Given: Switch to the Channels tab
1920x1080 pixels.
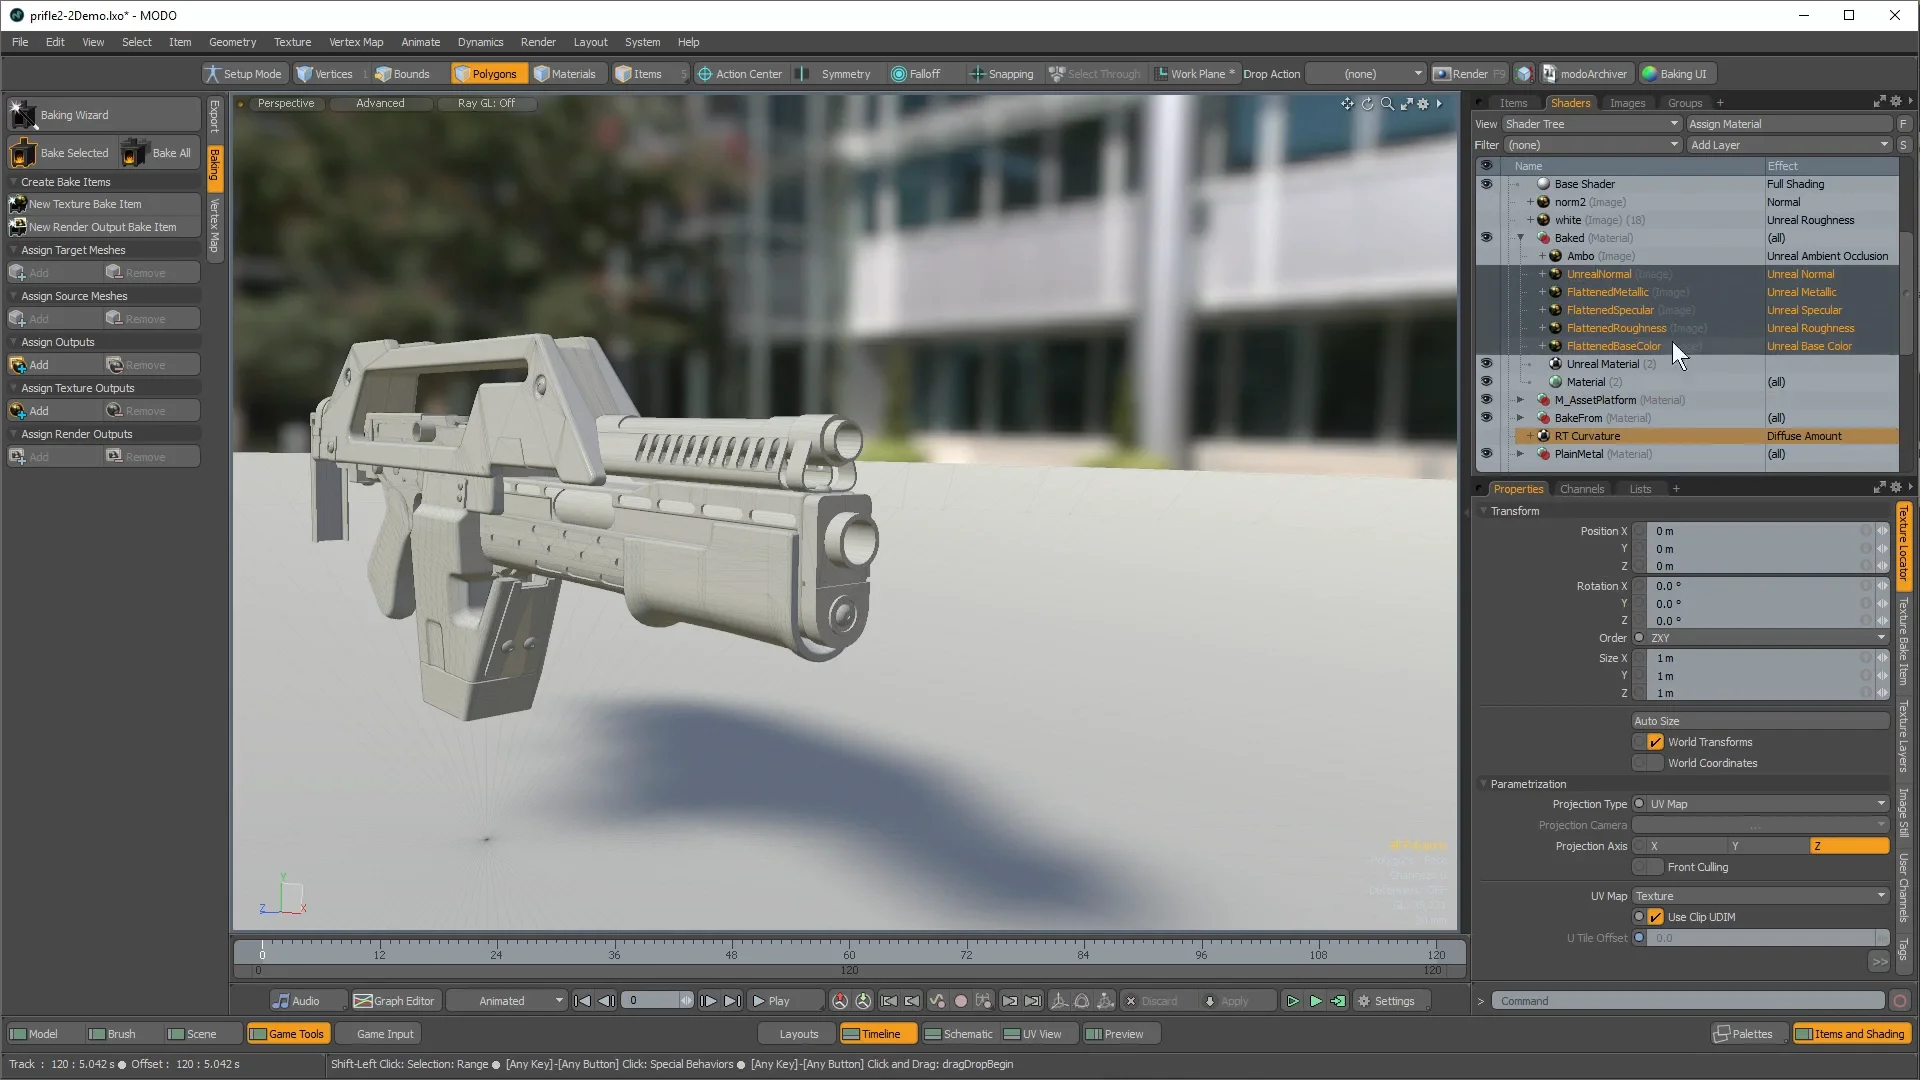Looking at the screenshot, I should pos(1581,489).
